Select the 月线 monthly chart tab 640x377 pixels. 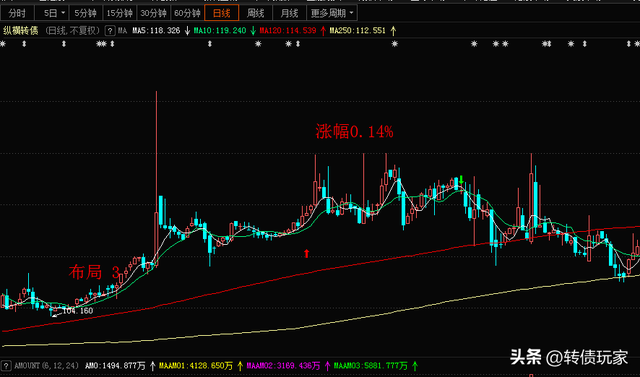pyautogui.click(x=289, y=13)
